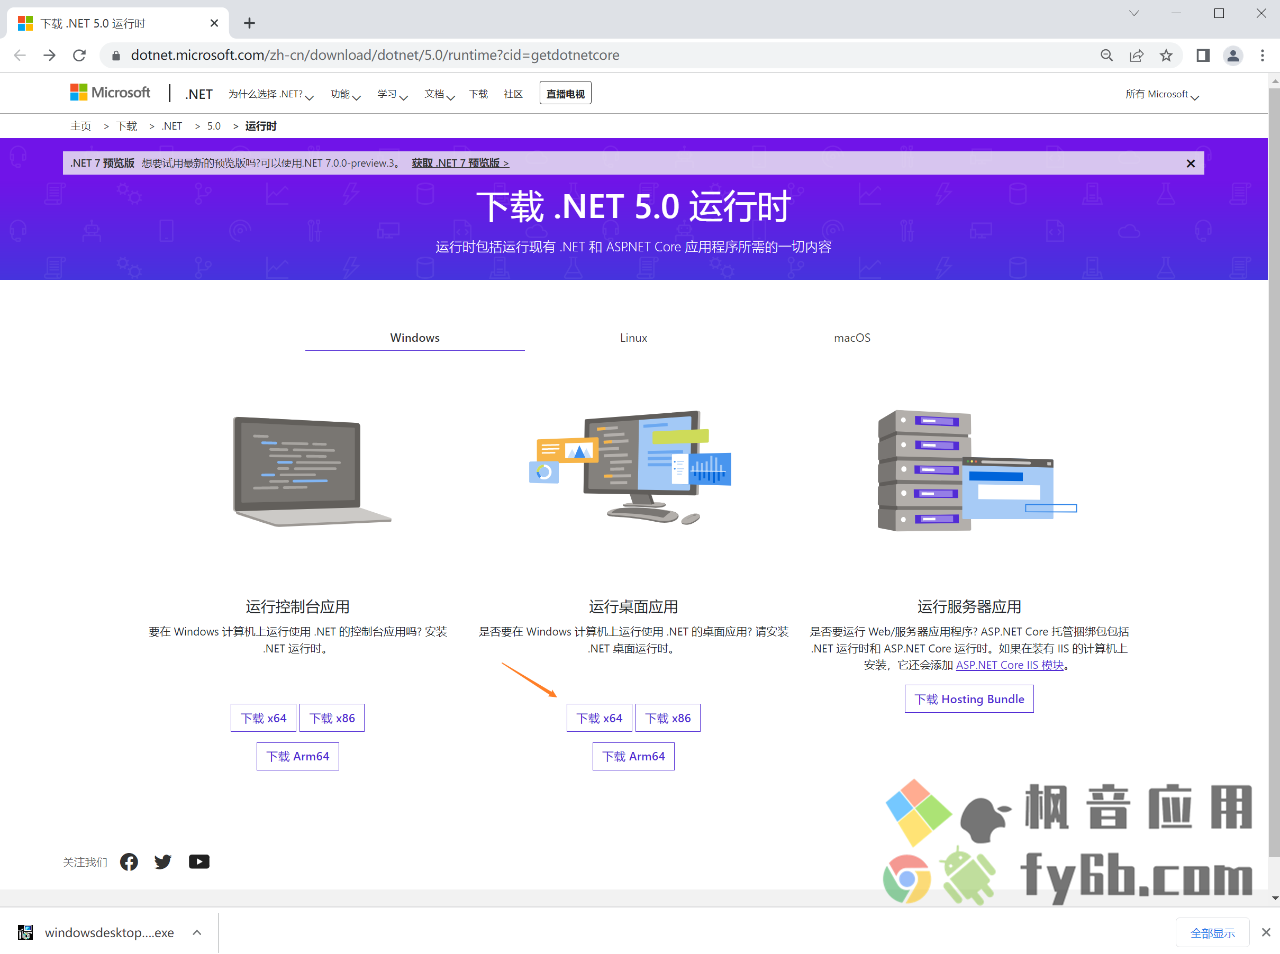Open the 社区 navigation item

513,94
